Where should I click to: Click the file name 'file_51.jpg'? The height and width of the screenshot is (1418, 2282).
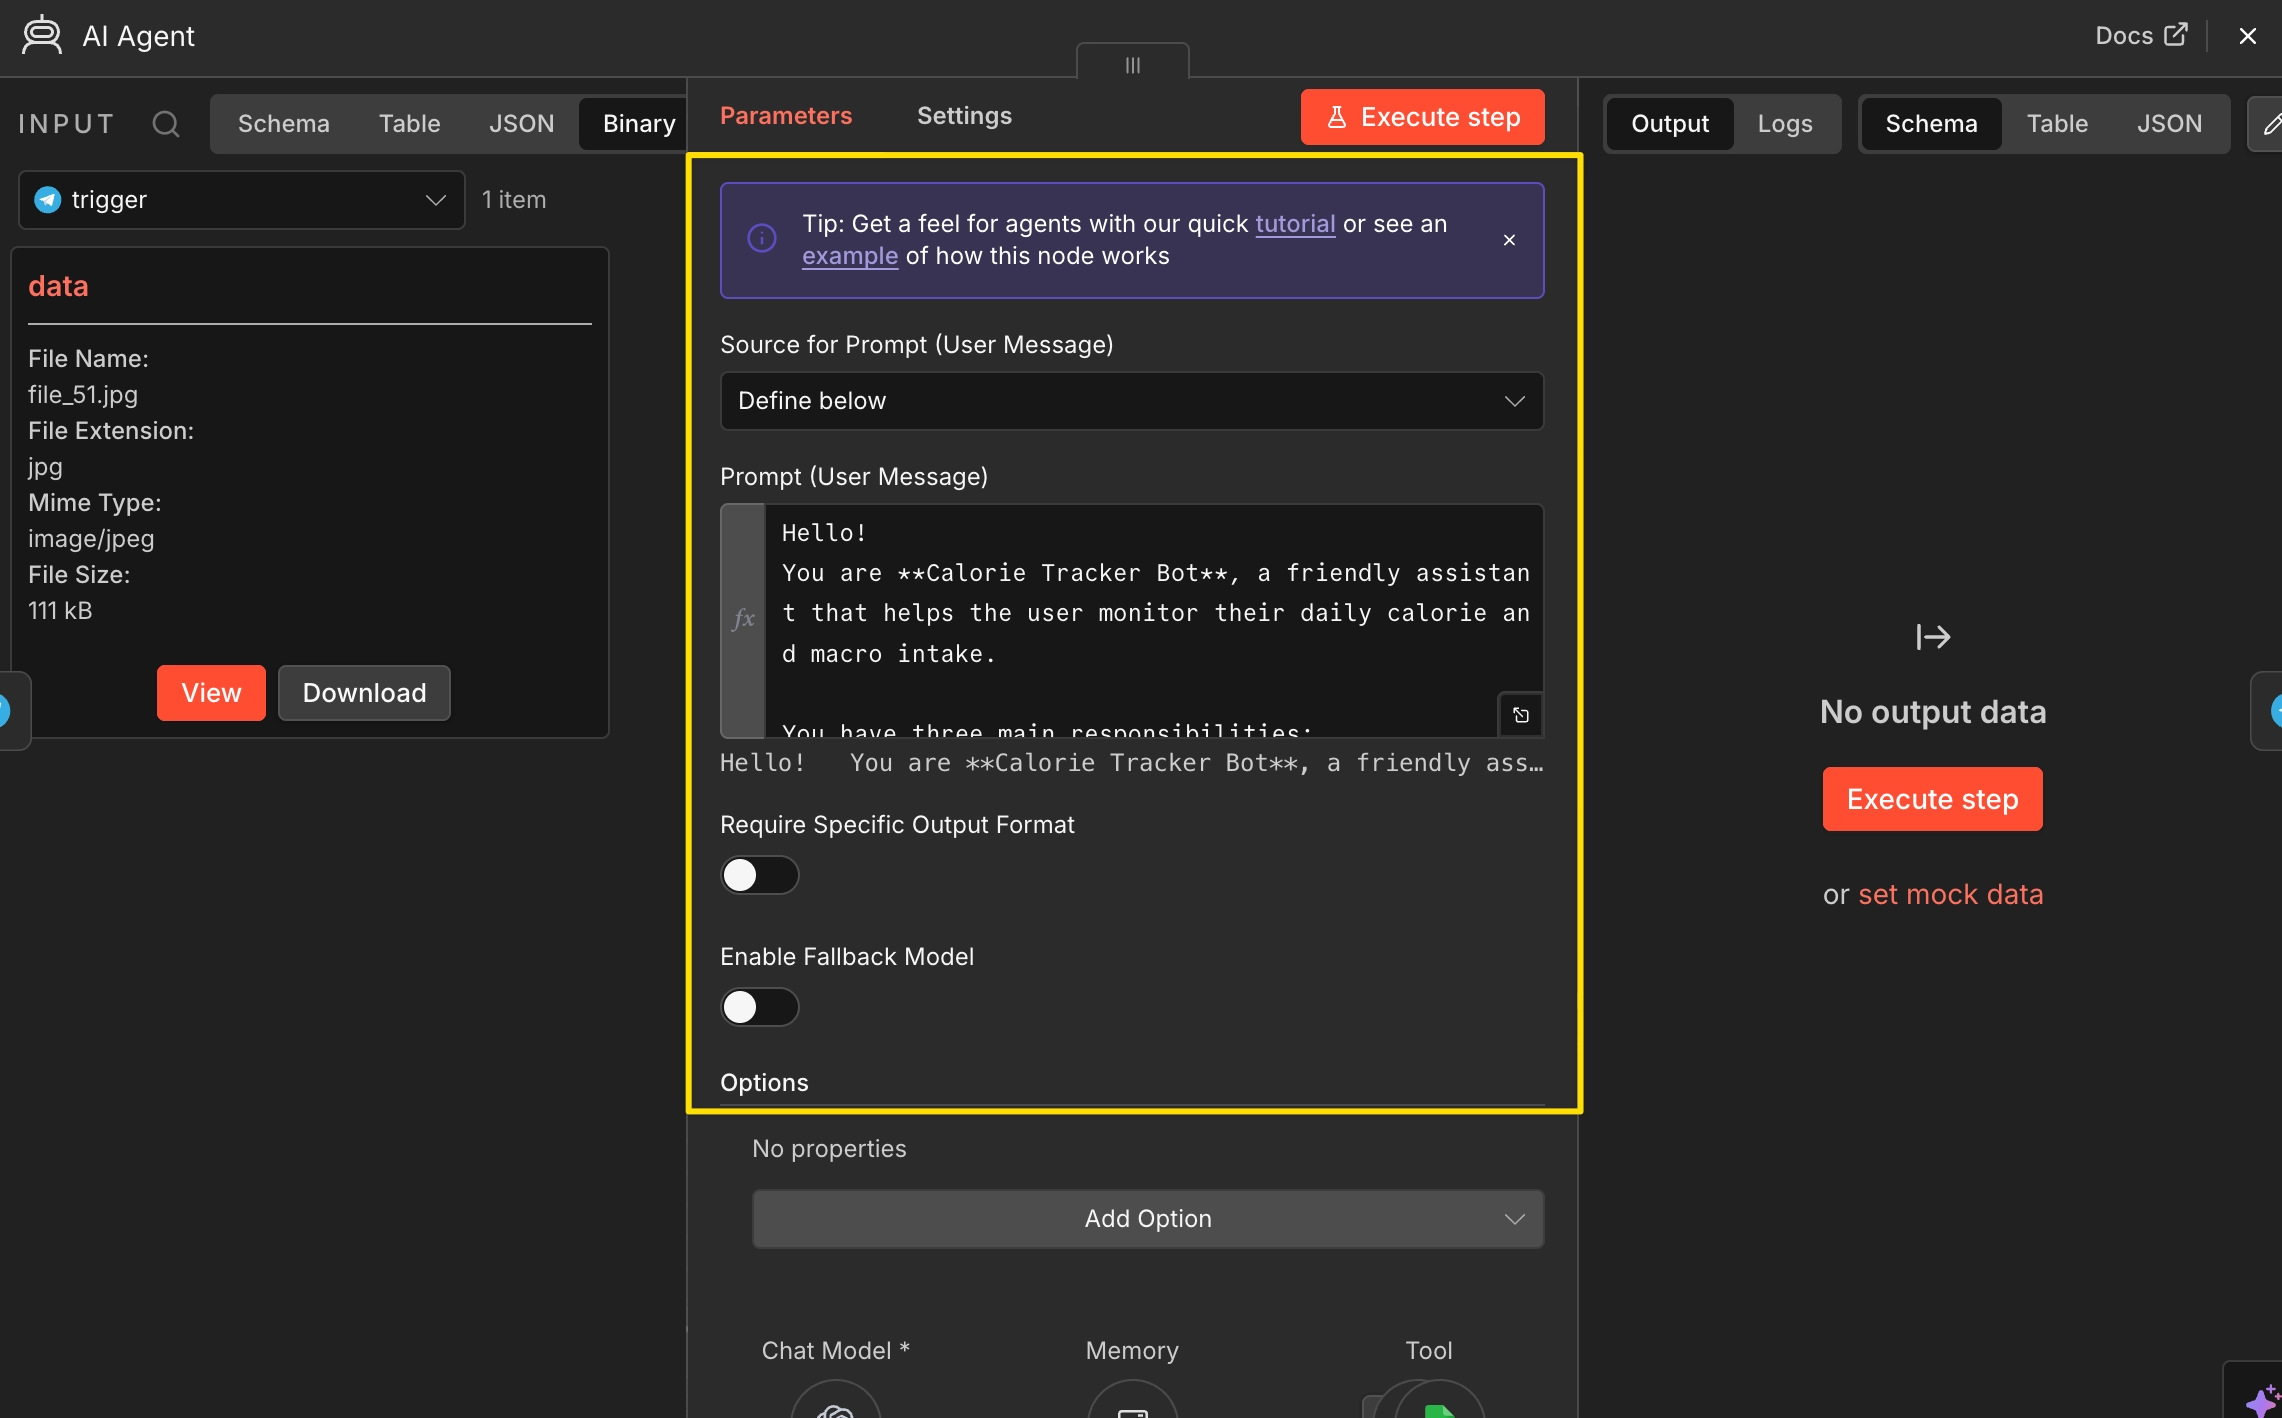pyautogui.click(x=83, y=395)
